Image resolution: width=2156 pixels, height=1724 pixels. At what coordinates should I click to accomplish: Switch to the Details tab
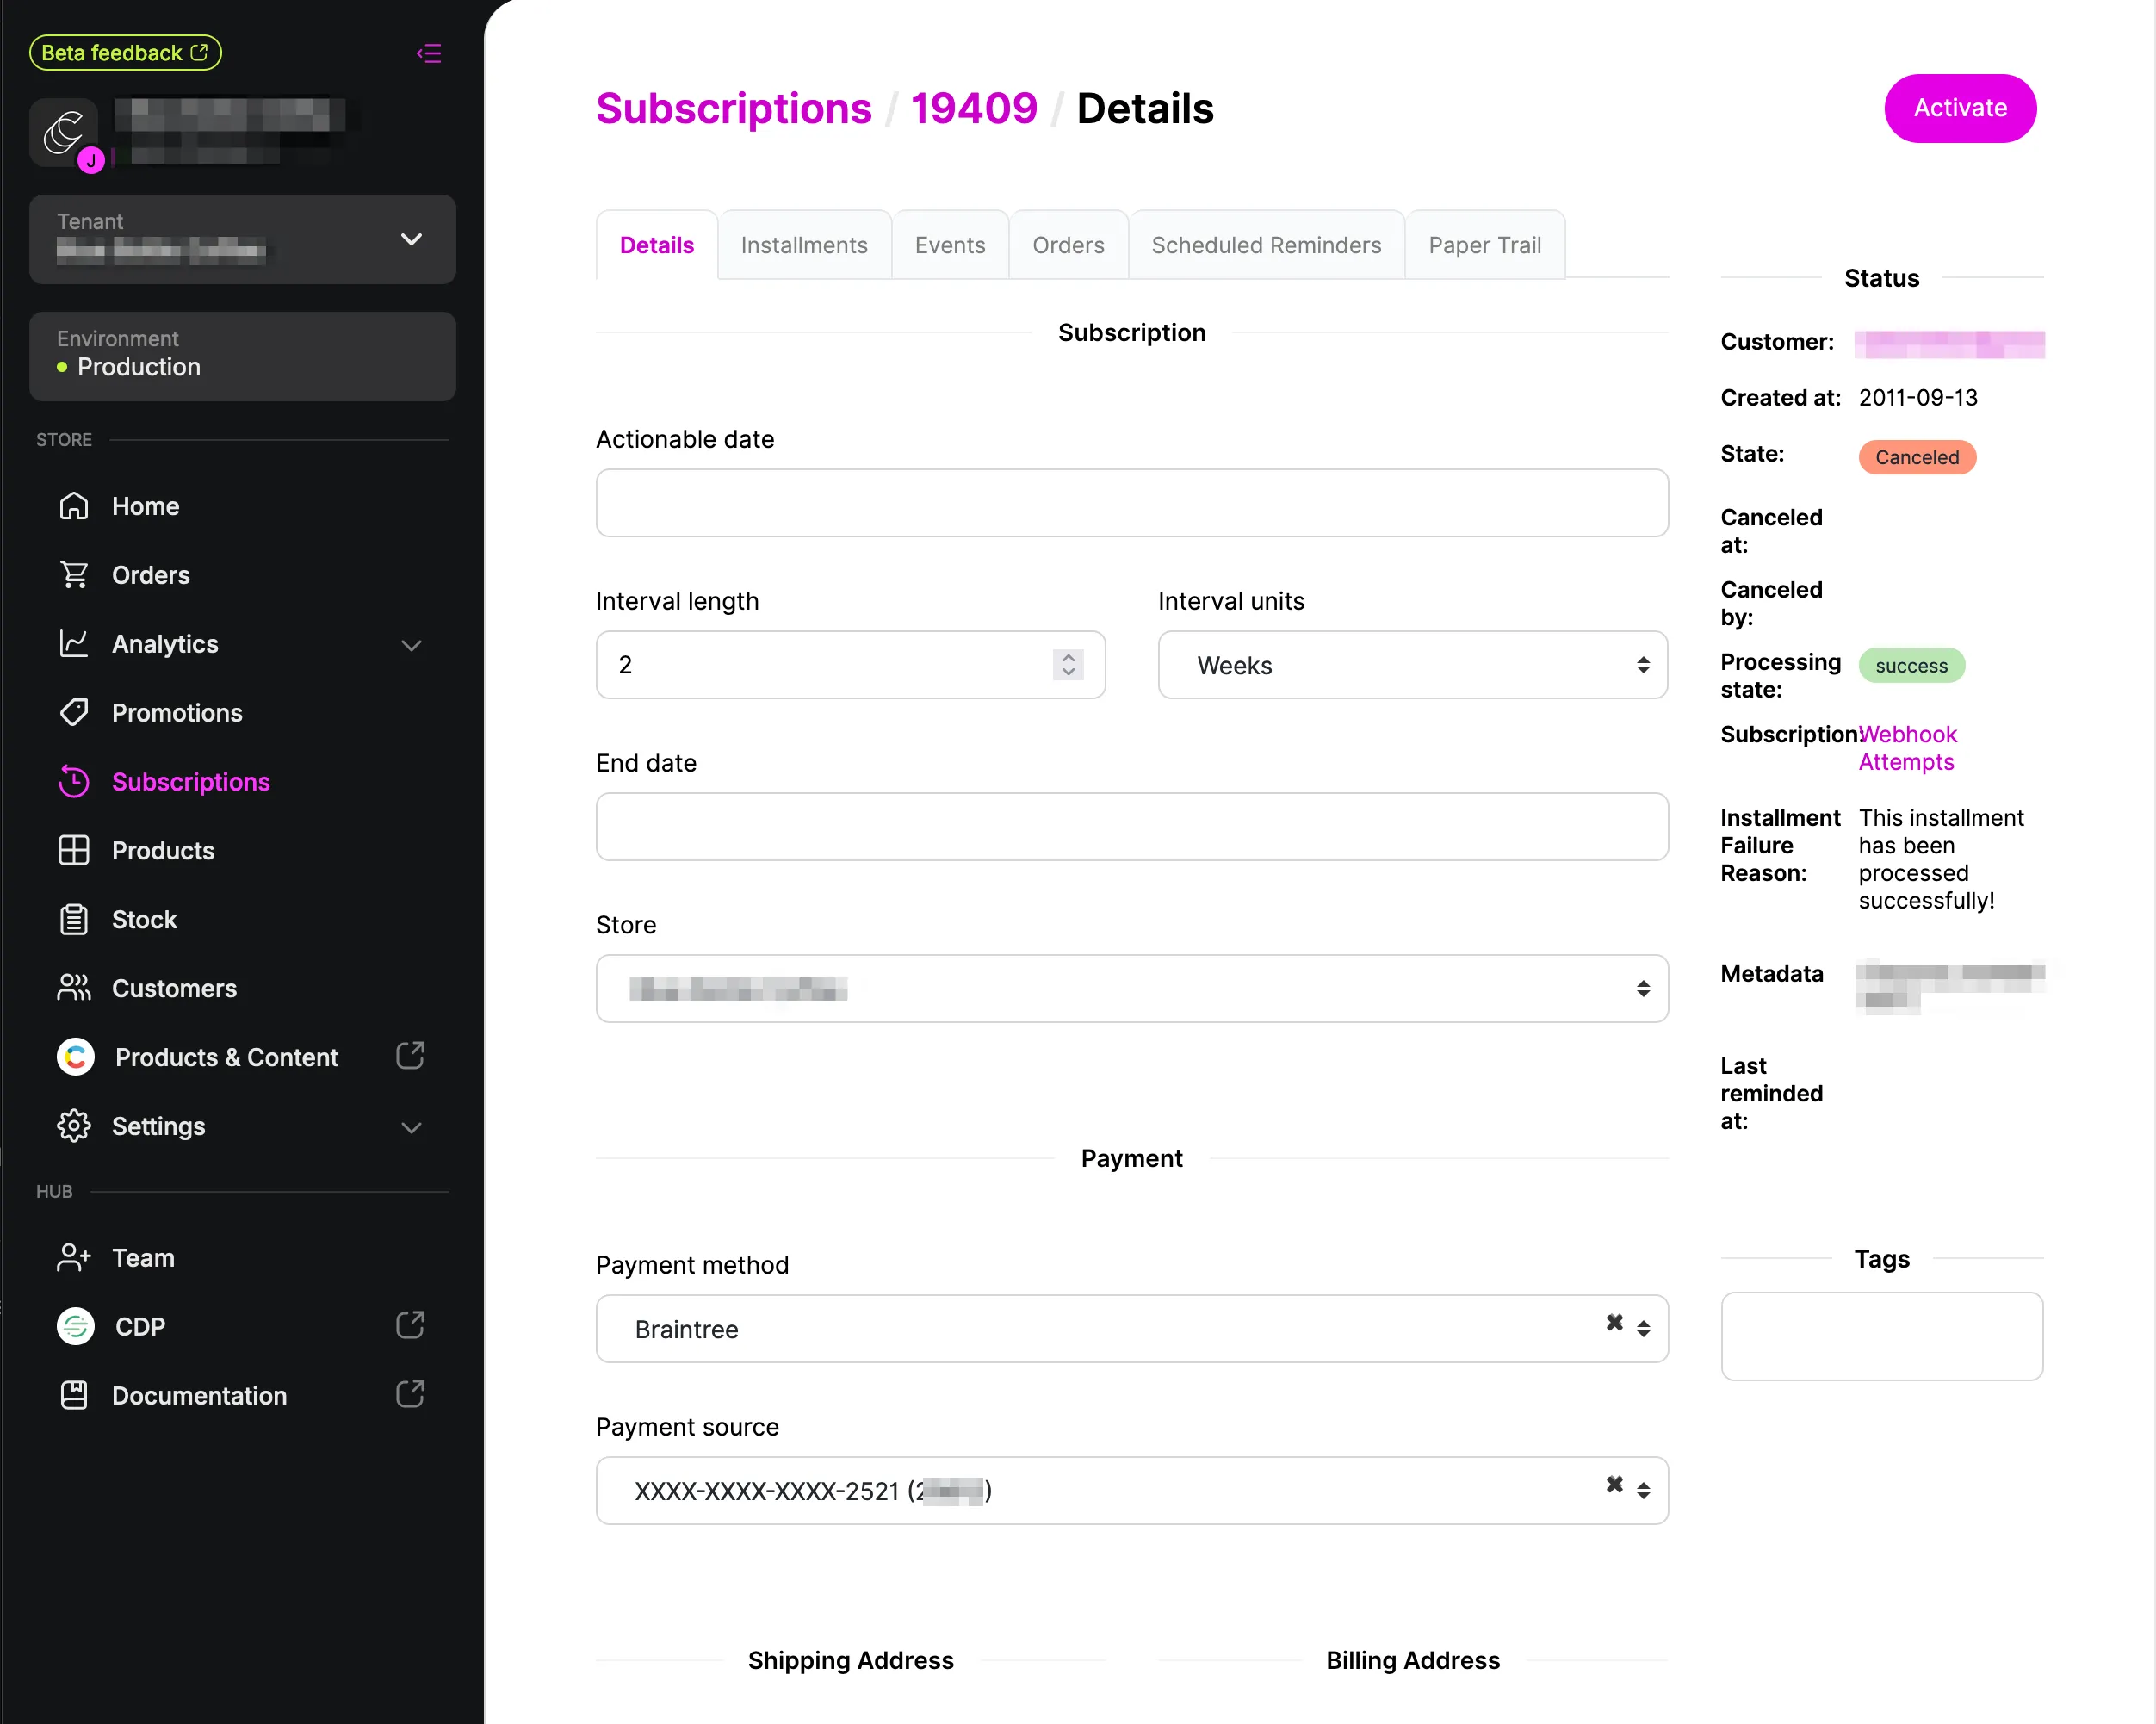click(656, 245)
